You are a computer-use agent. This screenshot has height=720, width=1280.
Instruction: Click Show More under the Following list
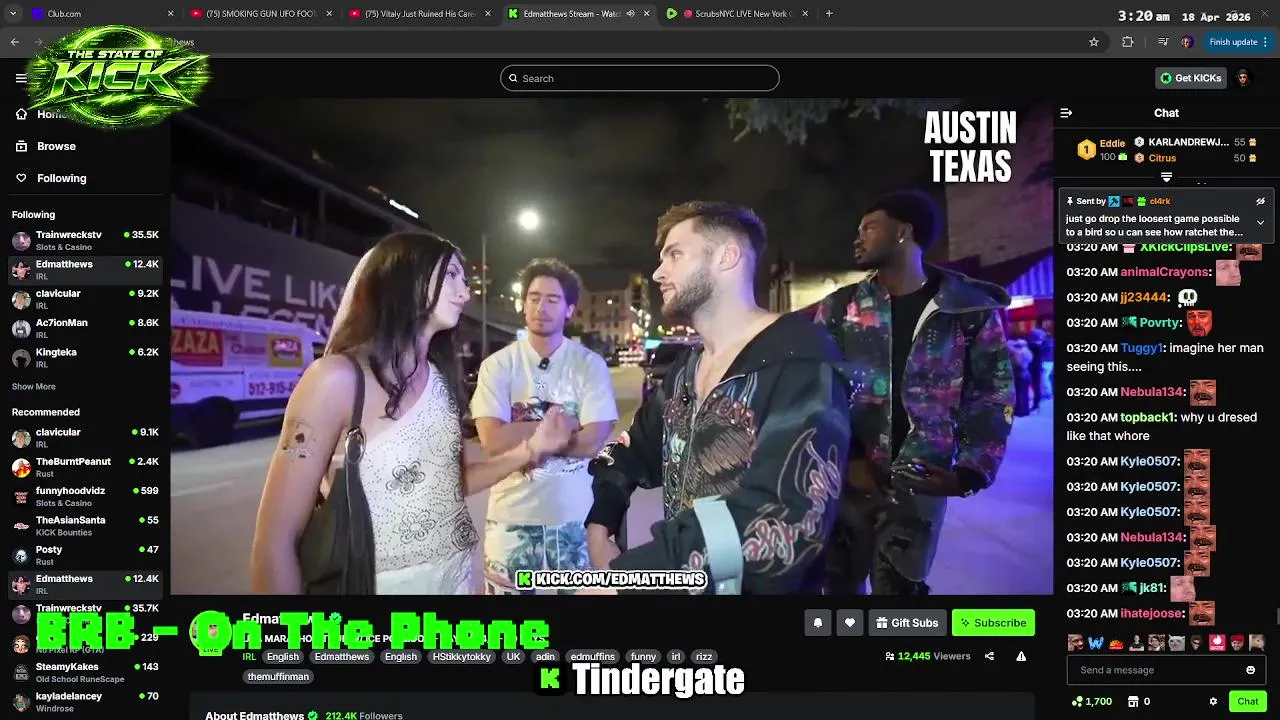34,386
